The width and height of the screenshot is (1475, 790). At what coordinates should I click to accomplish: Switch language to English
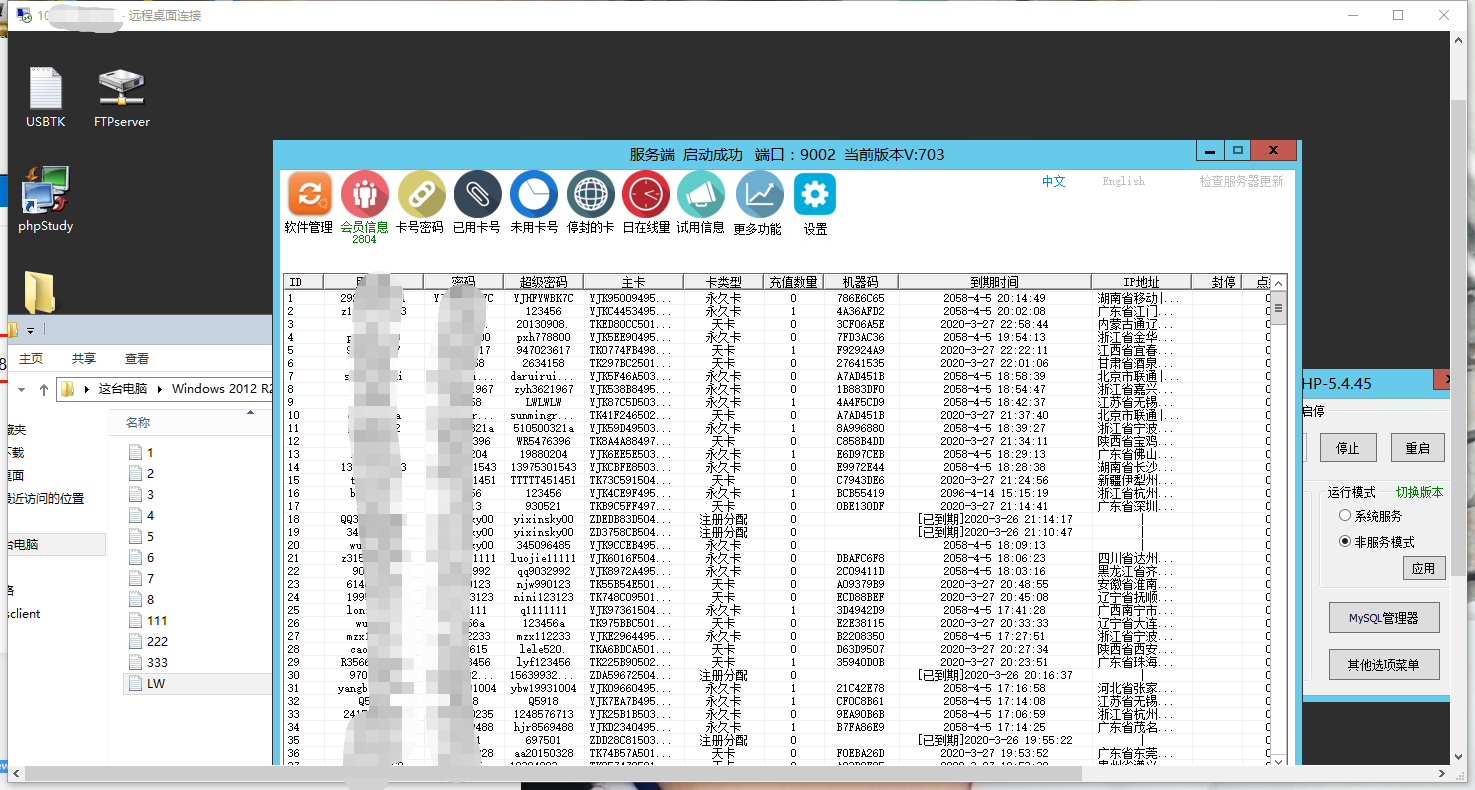[1123, 181]
